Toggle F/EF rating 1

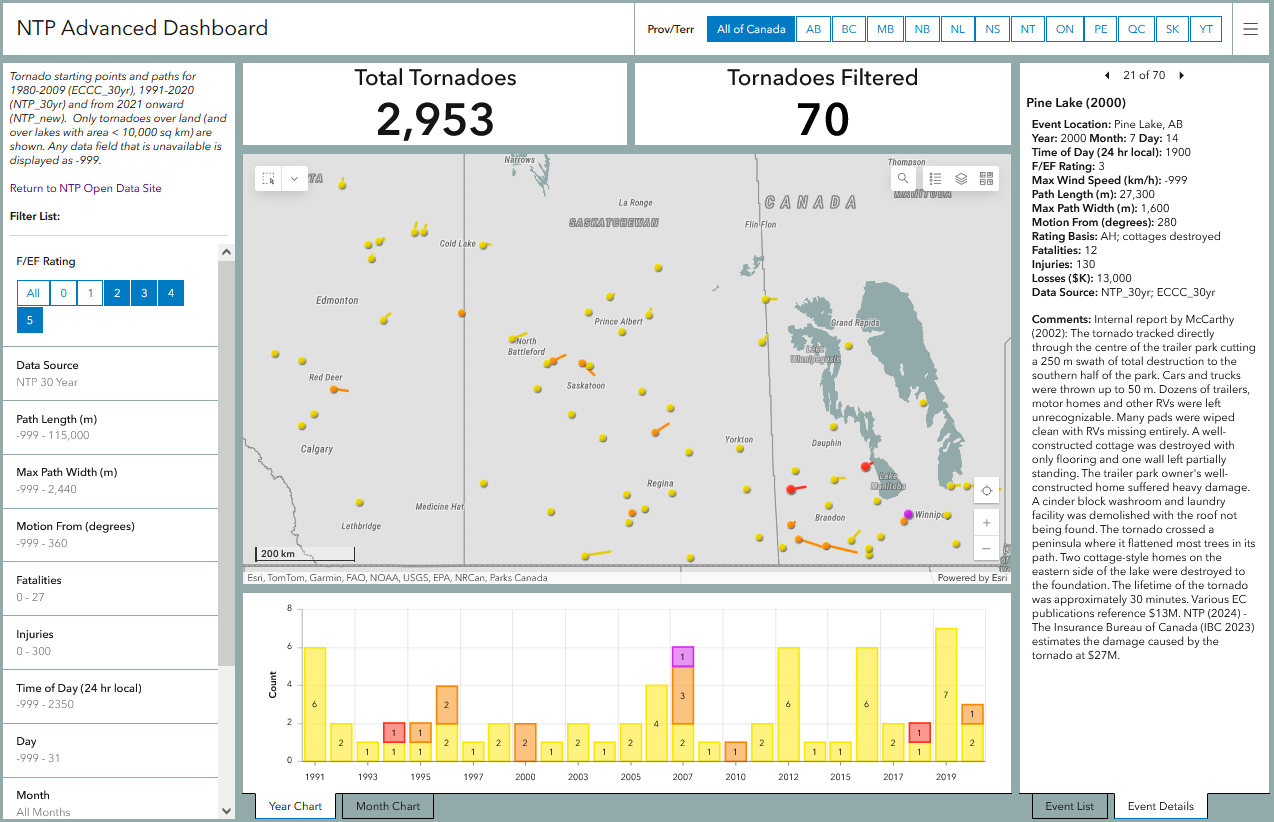[90, 293]
